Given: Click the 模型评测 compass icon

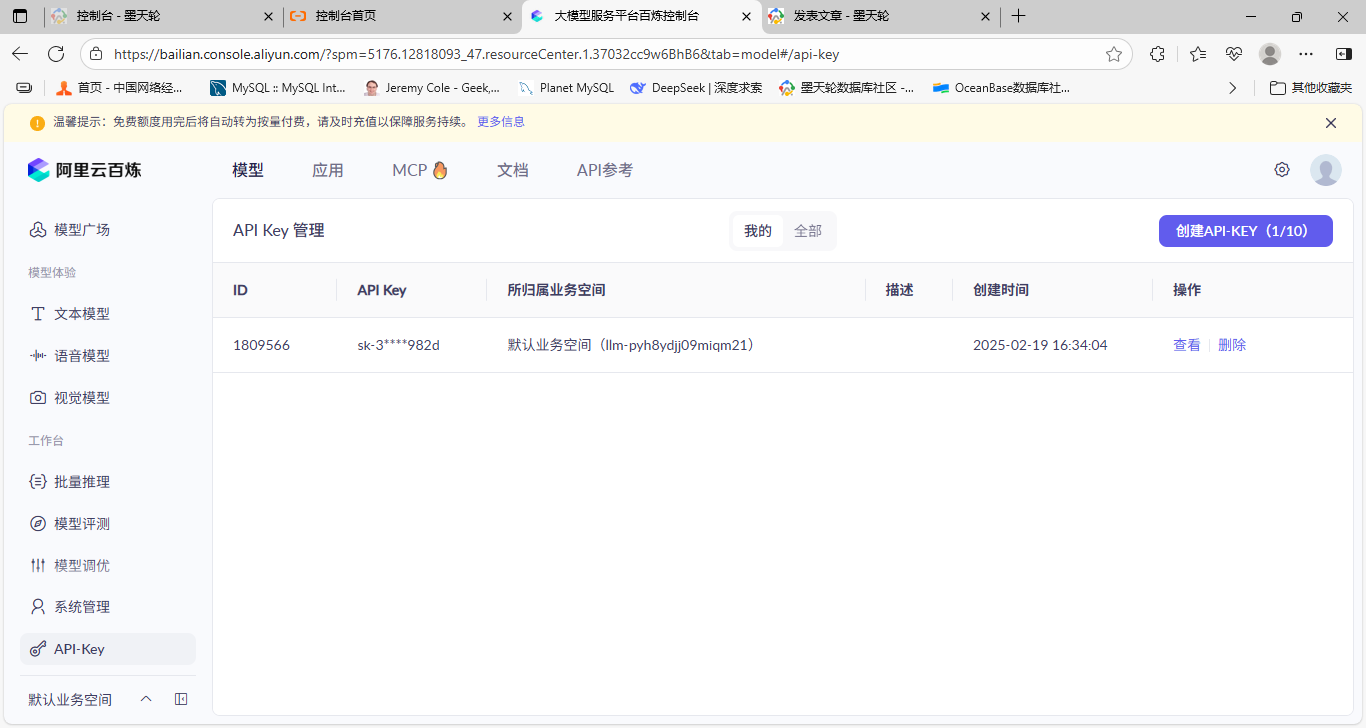Looking at the screenshot, I should [38, 524].
